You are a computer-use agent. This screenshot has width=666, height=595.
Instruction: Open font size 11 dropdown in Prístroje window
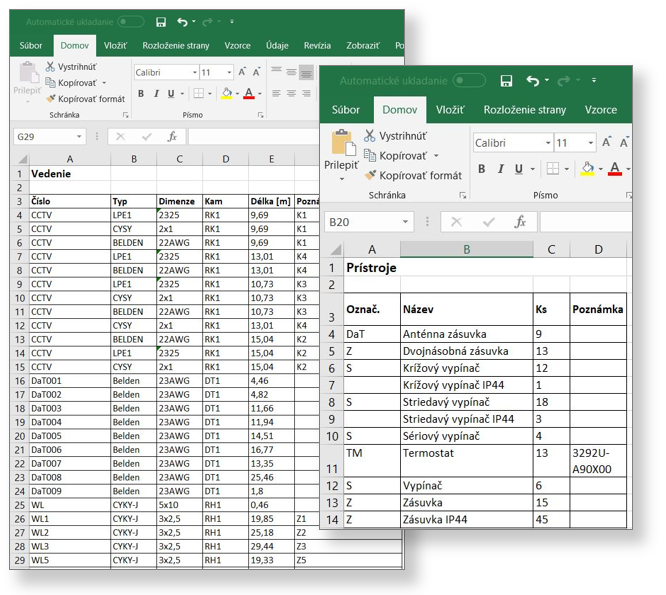pyautogui.click(x=590, y=143)
